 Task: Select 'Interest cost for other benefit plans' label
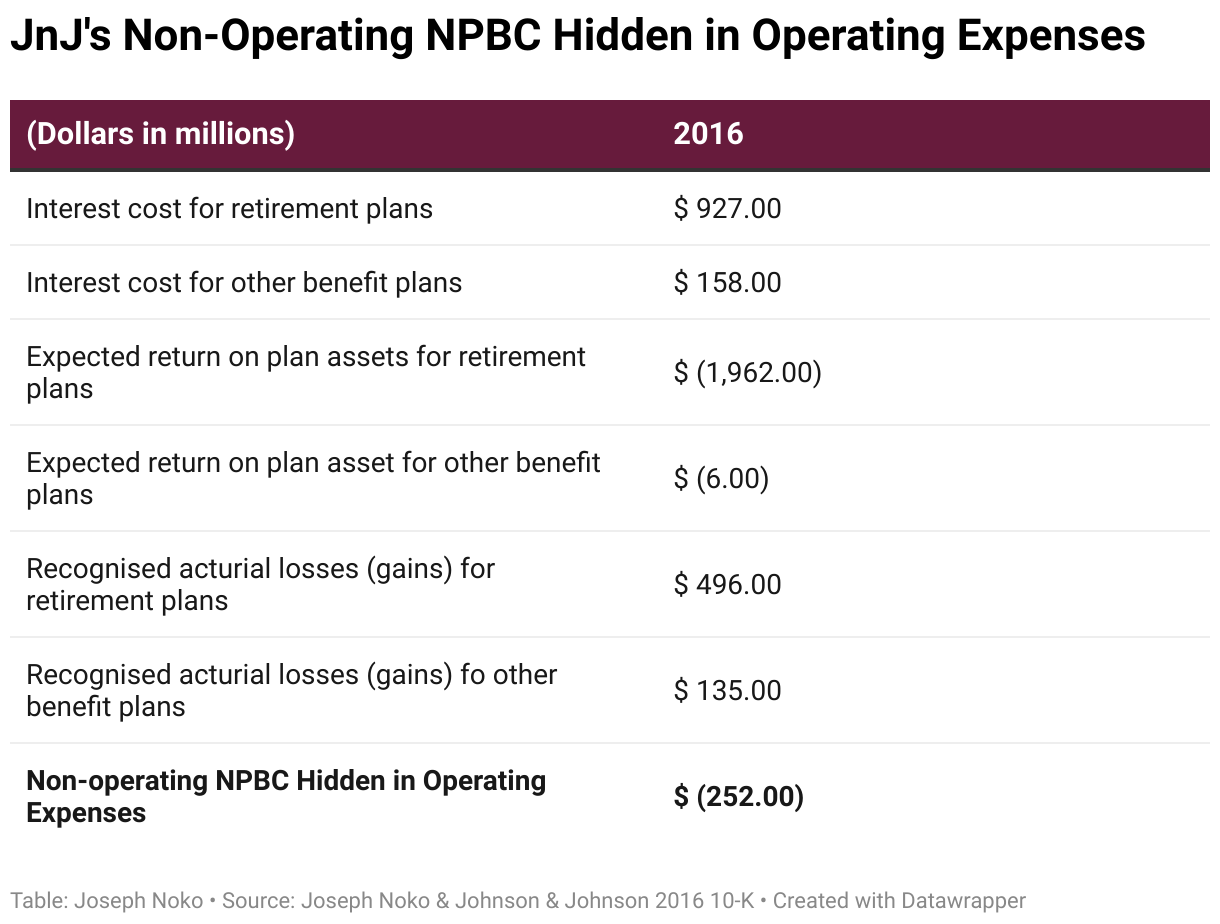[244, 282]
